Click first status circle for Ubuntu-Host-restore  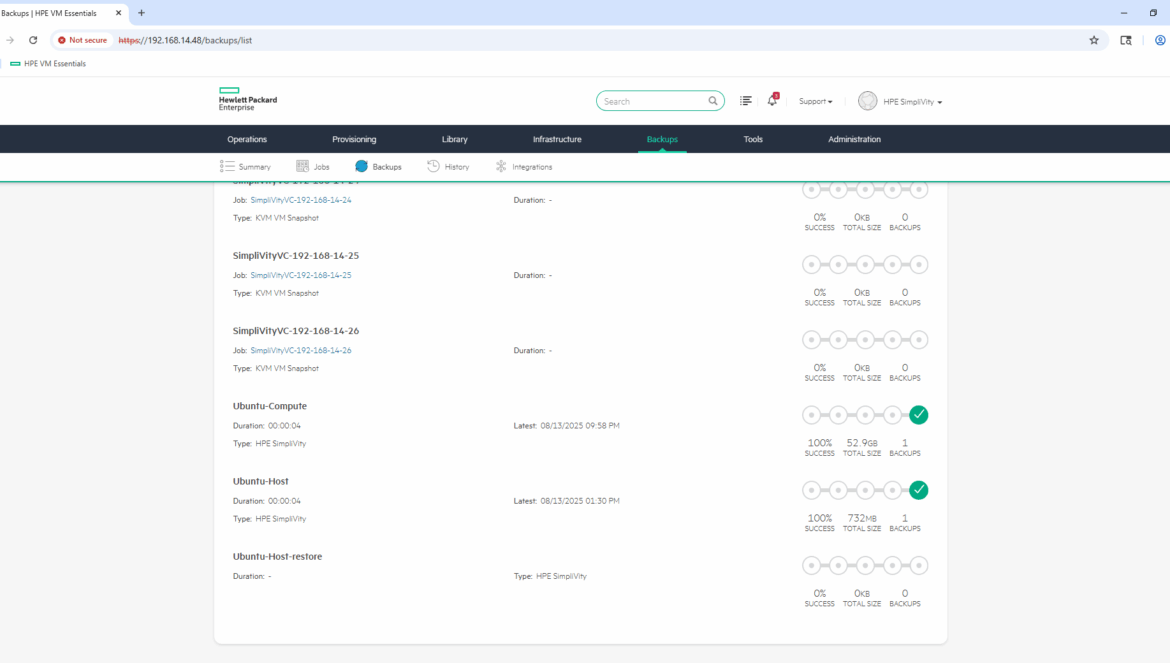(811, 566)
